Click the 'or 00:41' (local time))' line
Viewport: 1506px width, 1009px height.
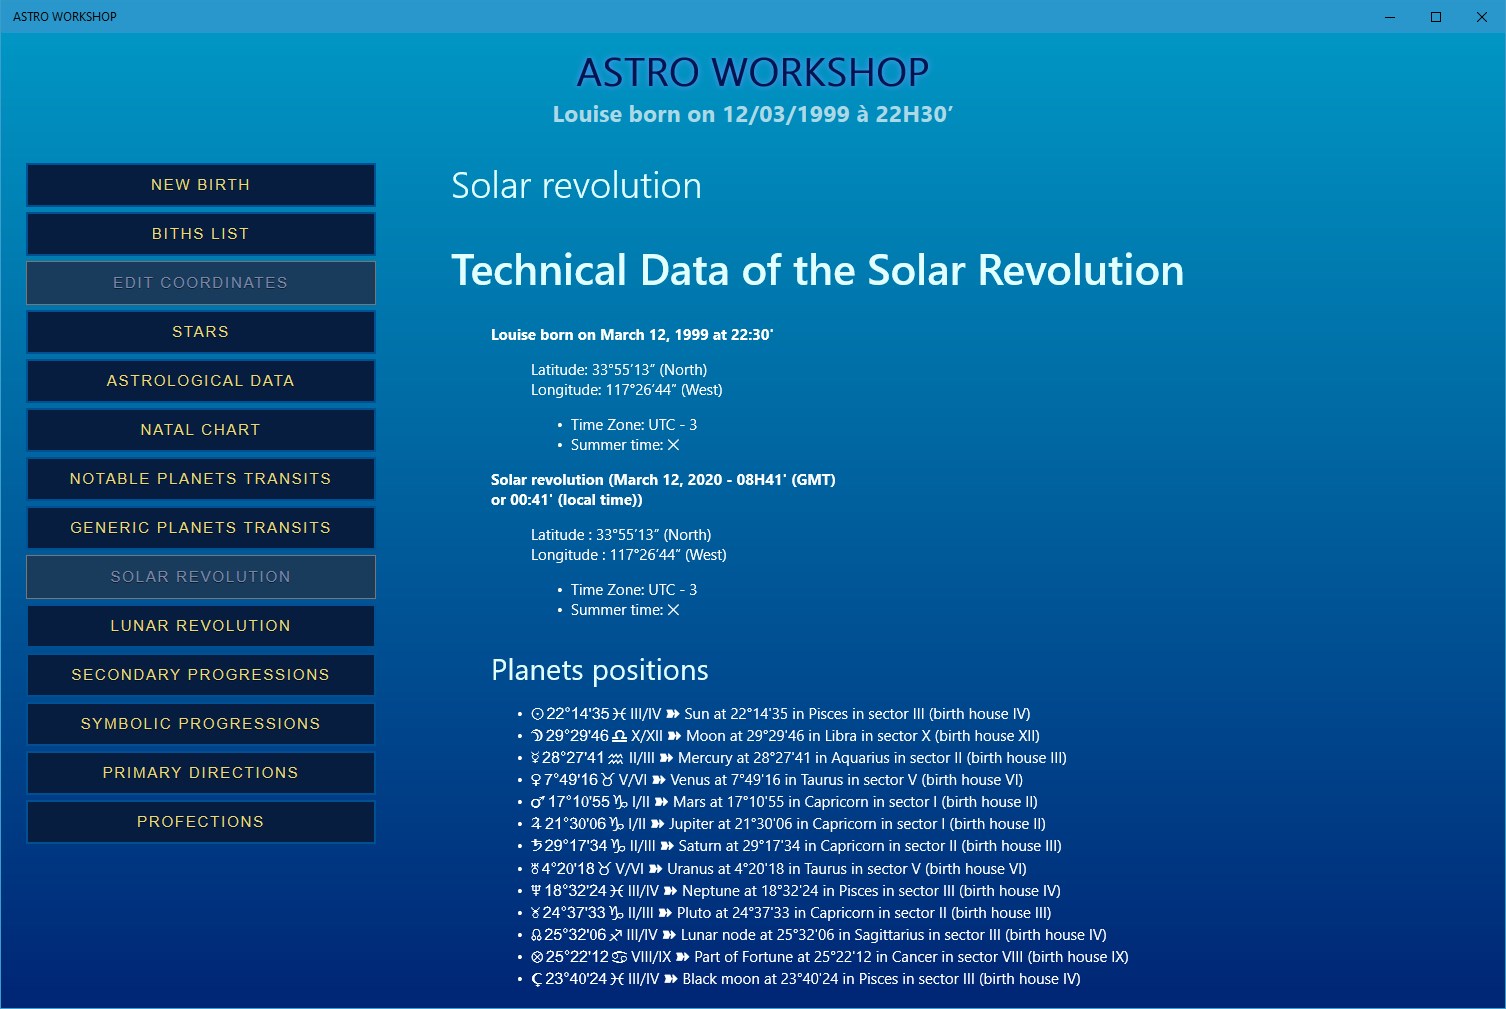(x=567, y=500)
